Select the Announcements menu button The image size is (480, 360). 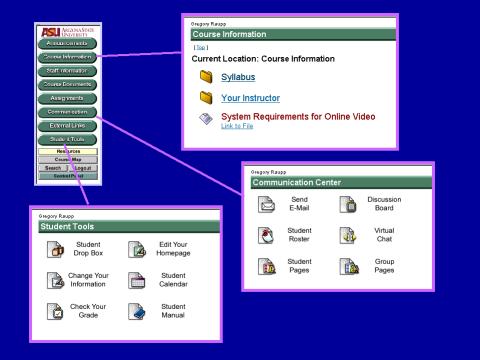pos(67,43)
